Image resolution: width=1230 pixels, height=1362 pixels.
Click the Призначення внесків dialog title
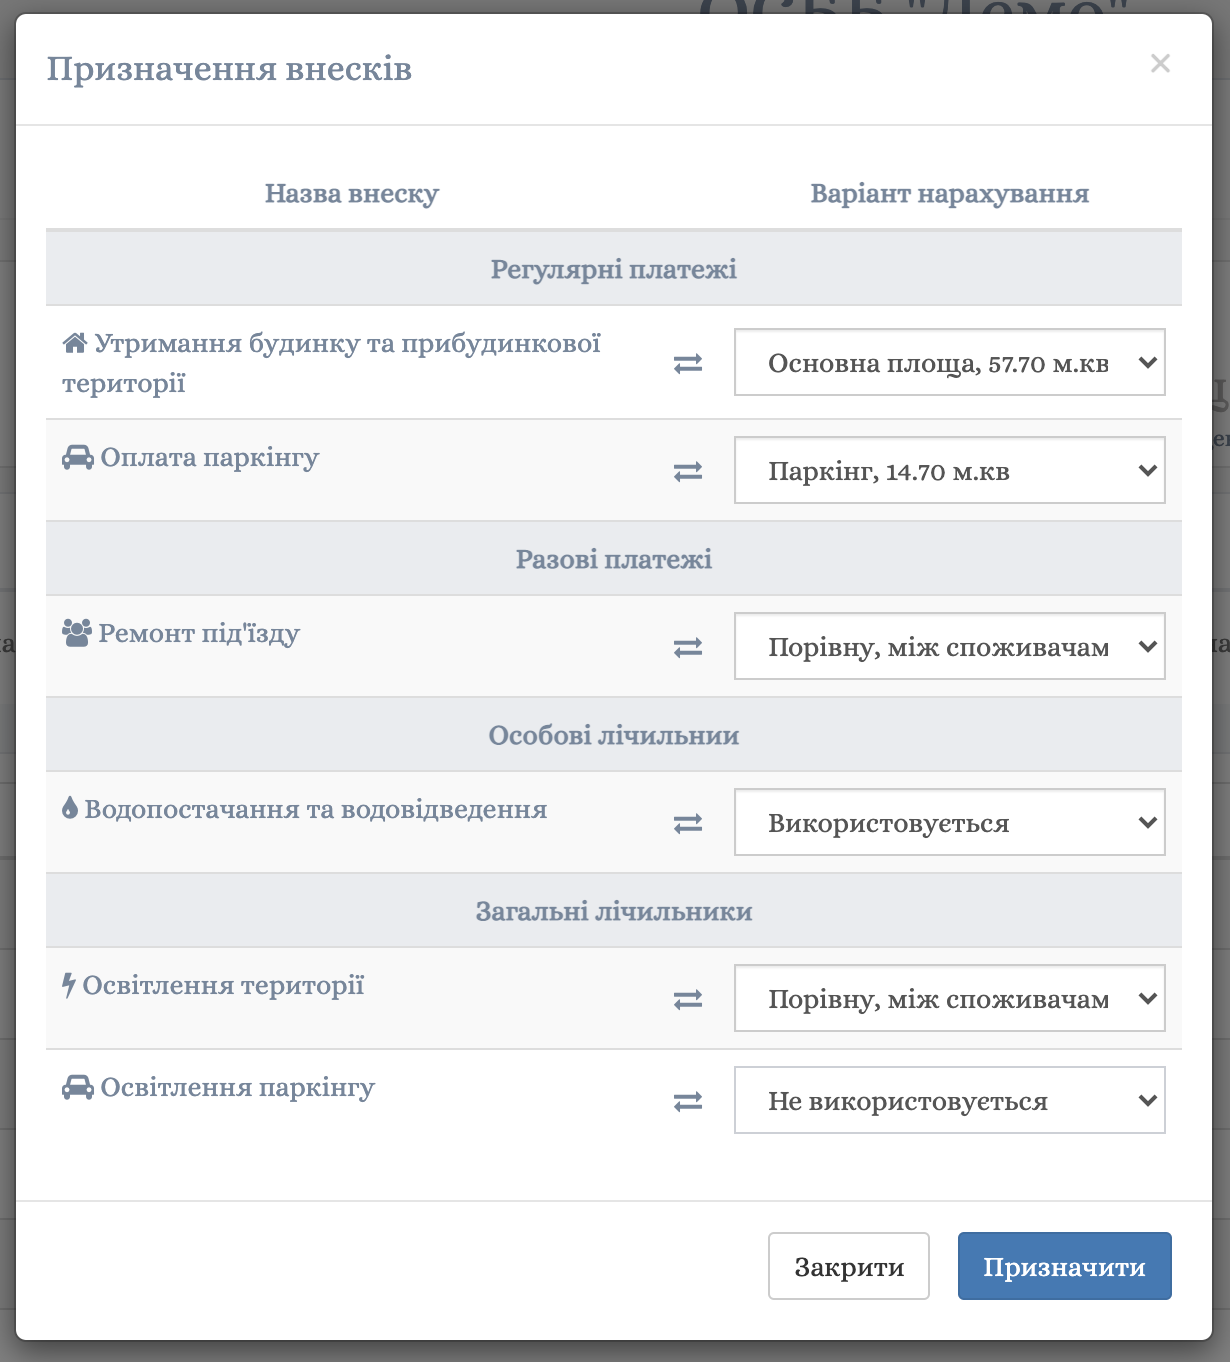tap(230, 69)
